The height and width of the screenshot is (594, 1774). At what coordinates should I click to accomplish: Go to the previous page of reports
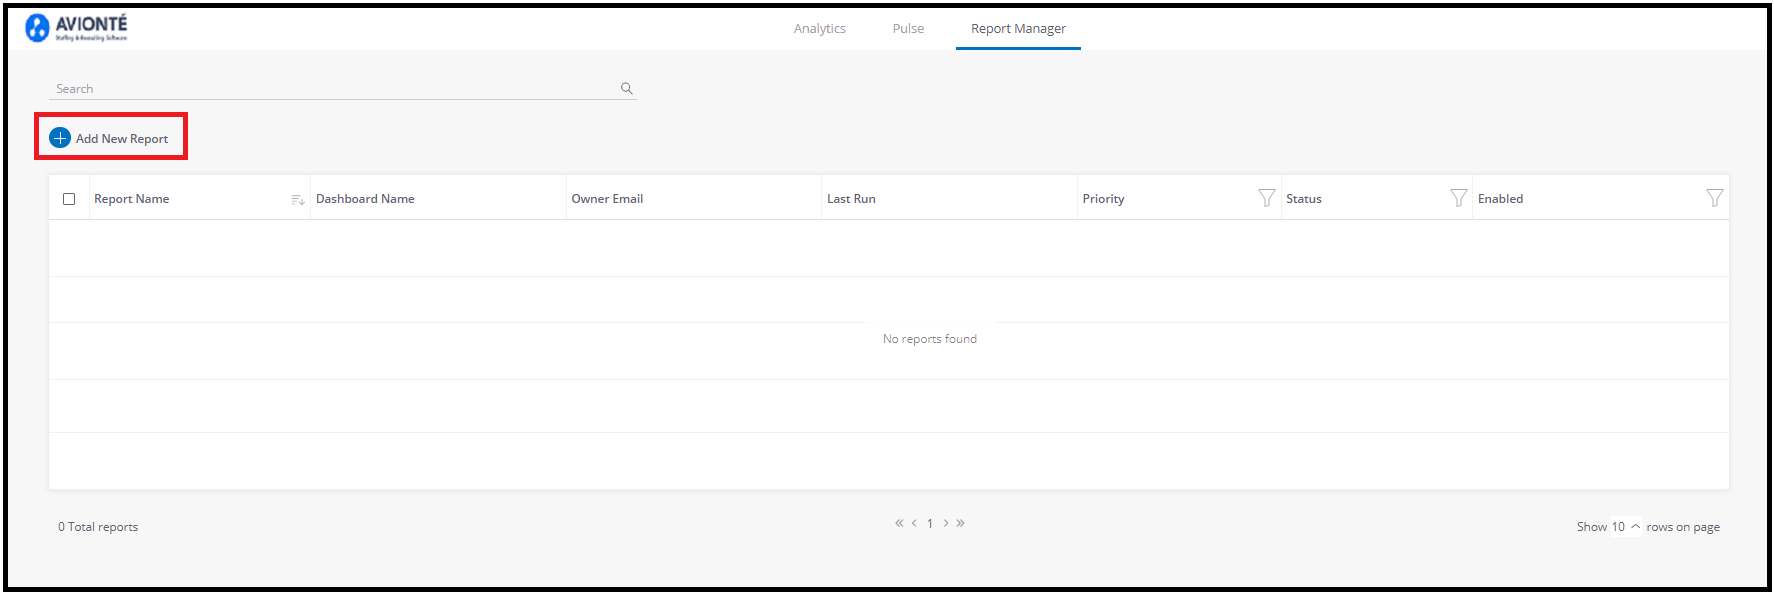point(914,523)
